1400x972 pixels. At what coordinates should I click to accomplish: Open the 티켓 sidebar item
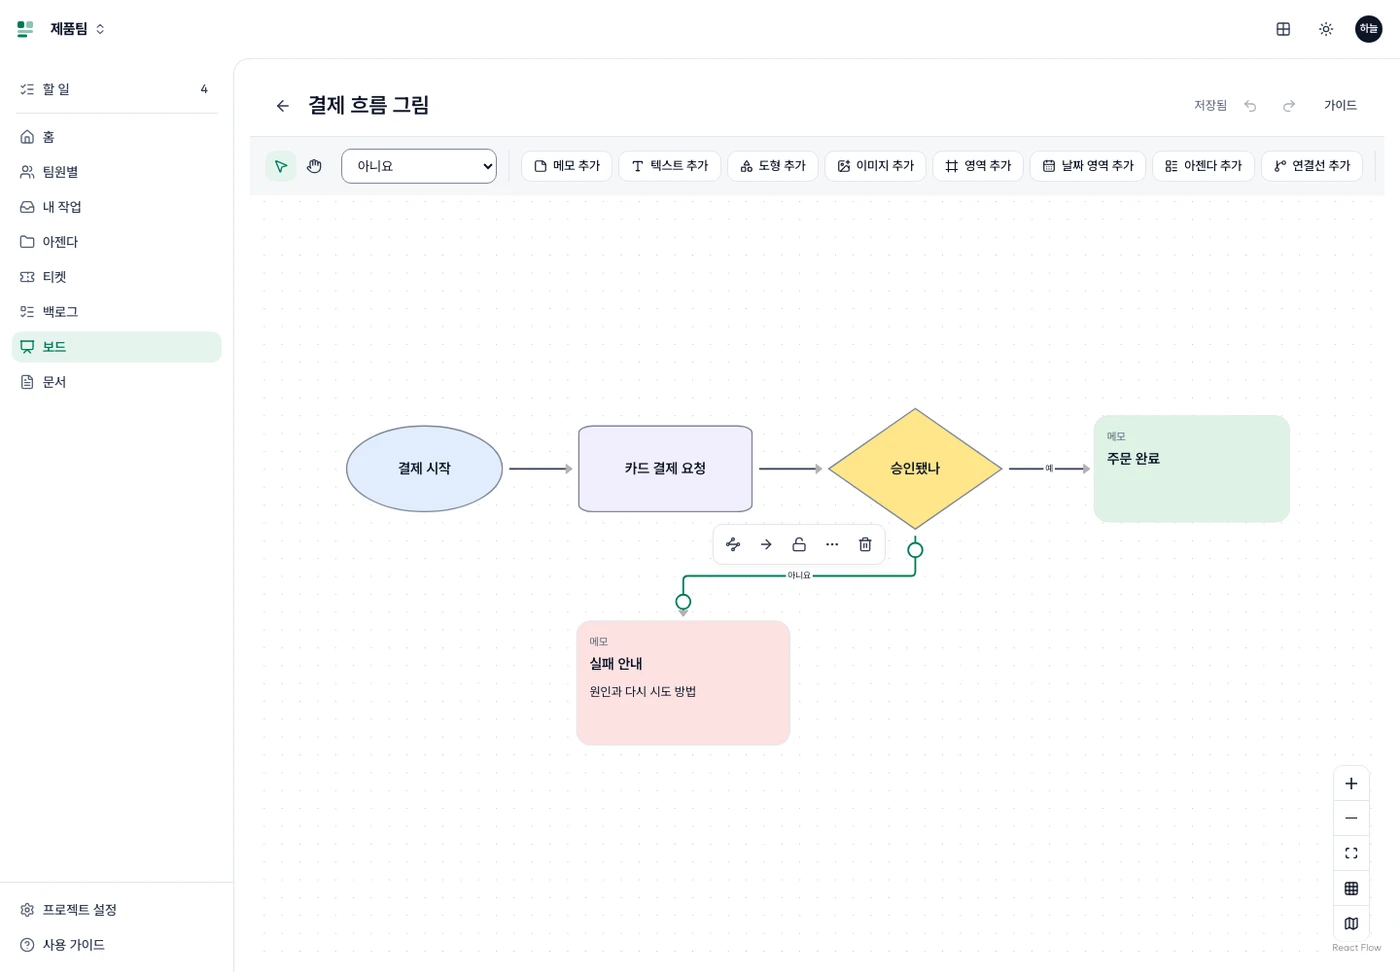(116, 277)
